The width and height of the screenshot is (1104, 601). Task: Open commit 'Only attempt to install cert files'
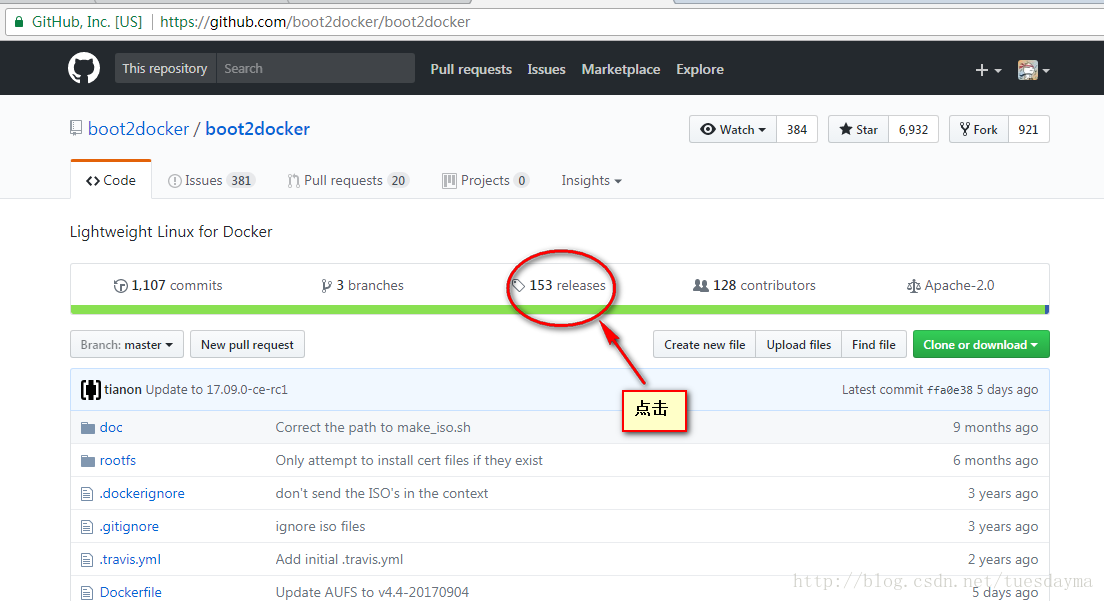click(409, 460)
